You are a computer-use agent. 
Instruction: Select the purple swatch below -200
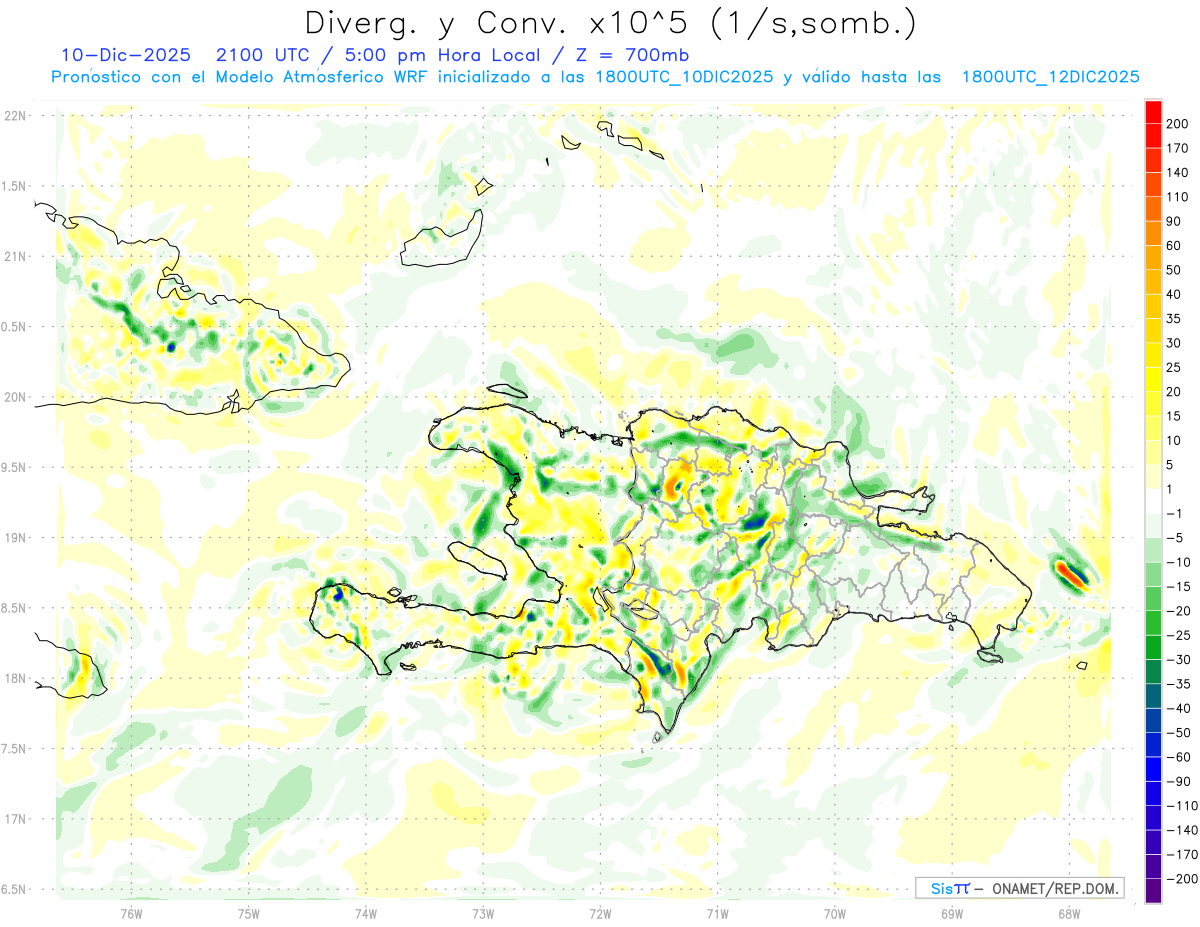1154,892
